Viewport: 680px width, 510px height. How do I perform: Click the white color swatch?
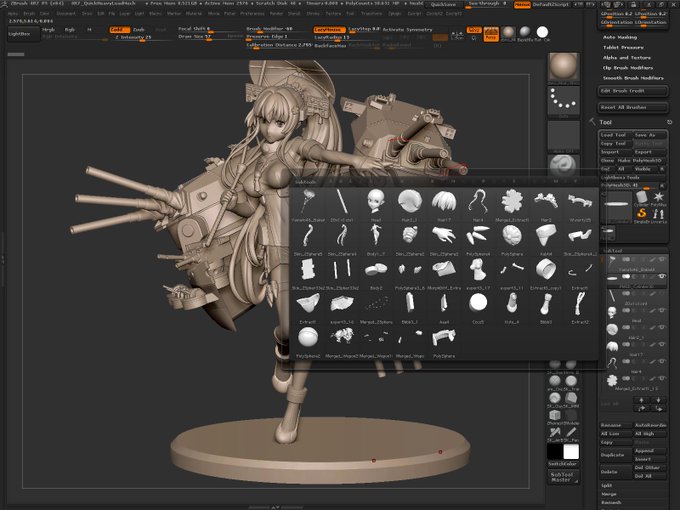[x=571, y=451]
